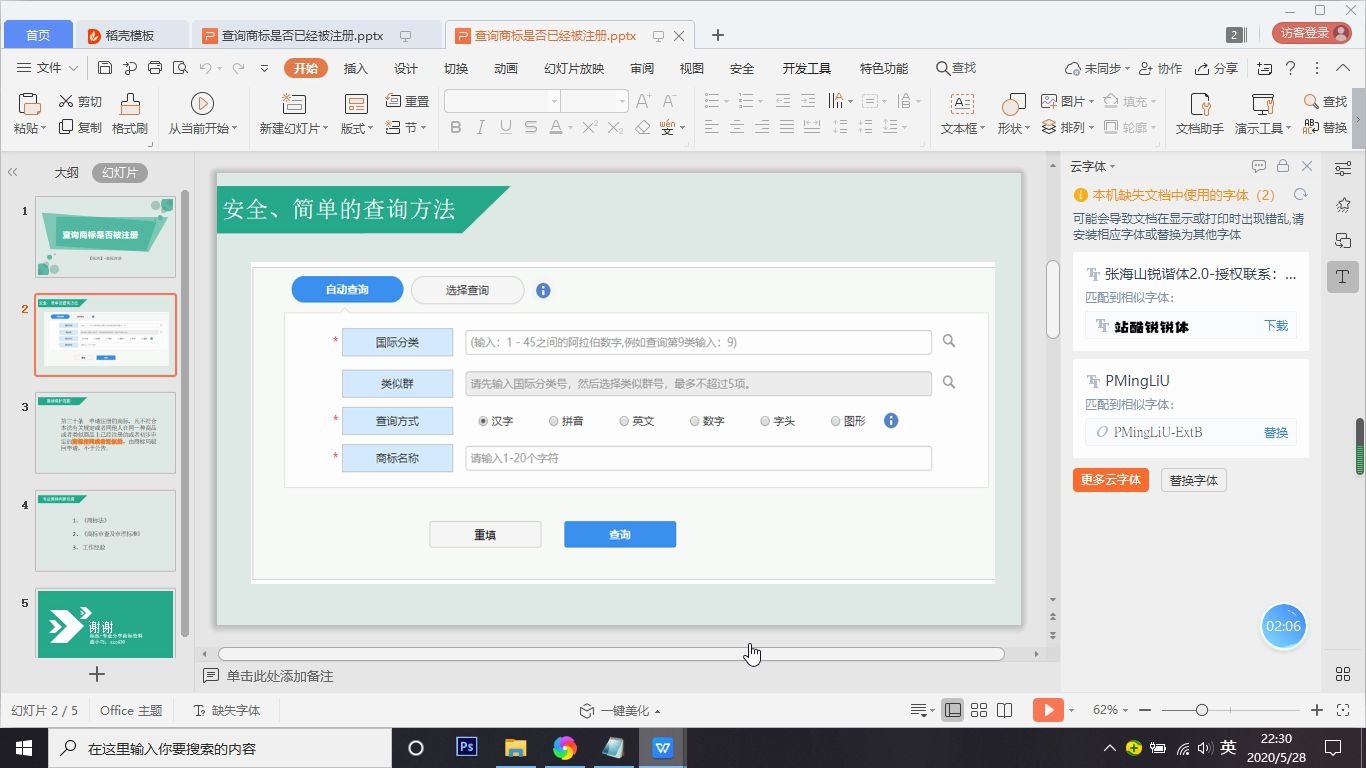The width and height of the screenshot is (1366, 768).
Task: Switch to the 插入 ribbon tab
Action: 355,68
